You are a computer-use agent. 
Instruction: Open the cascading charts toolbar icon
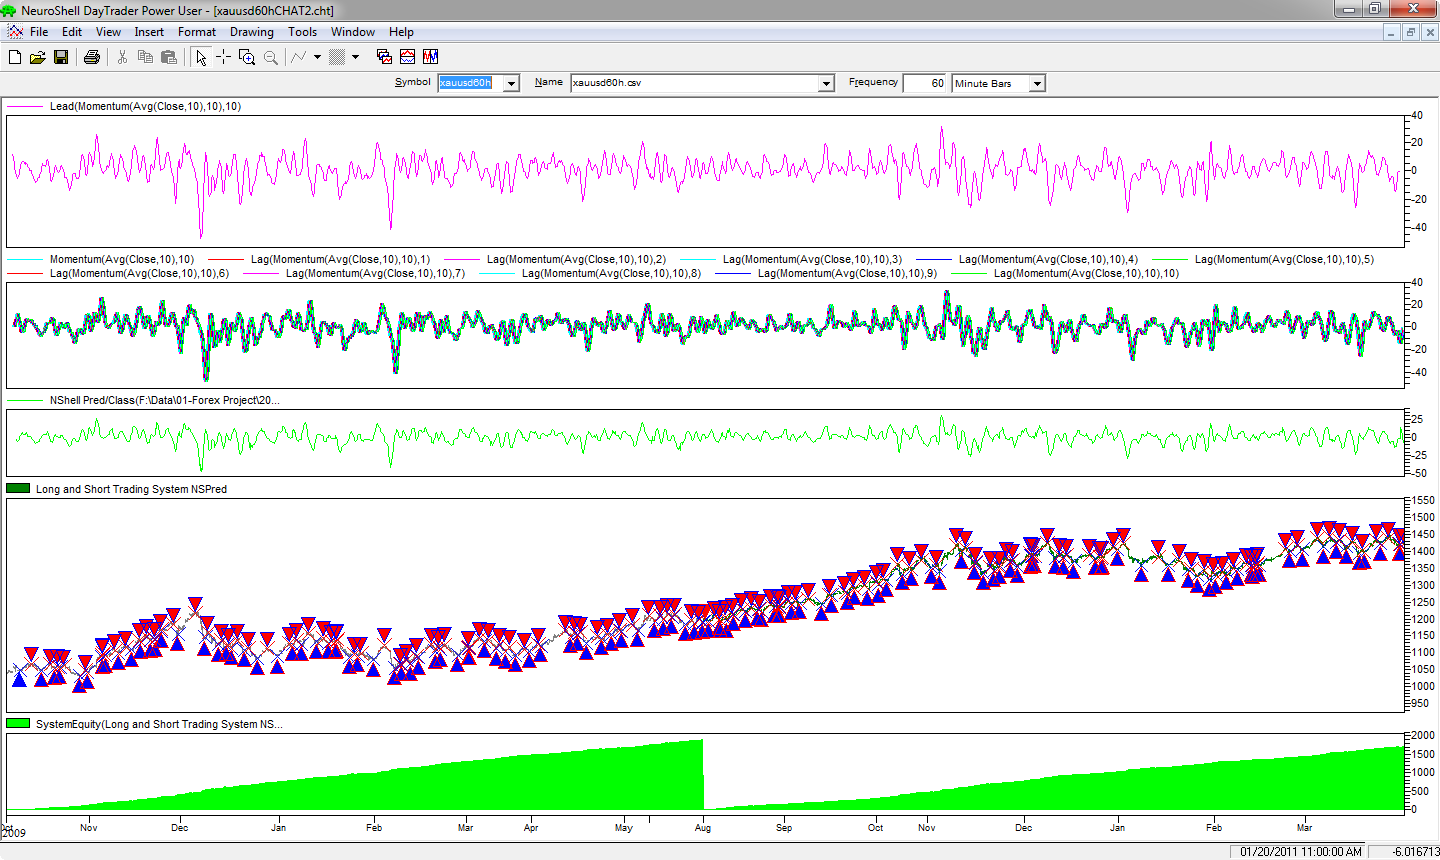(x=384, y=57)
